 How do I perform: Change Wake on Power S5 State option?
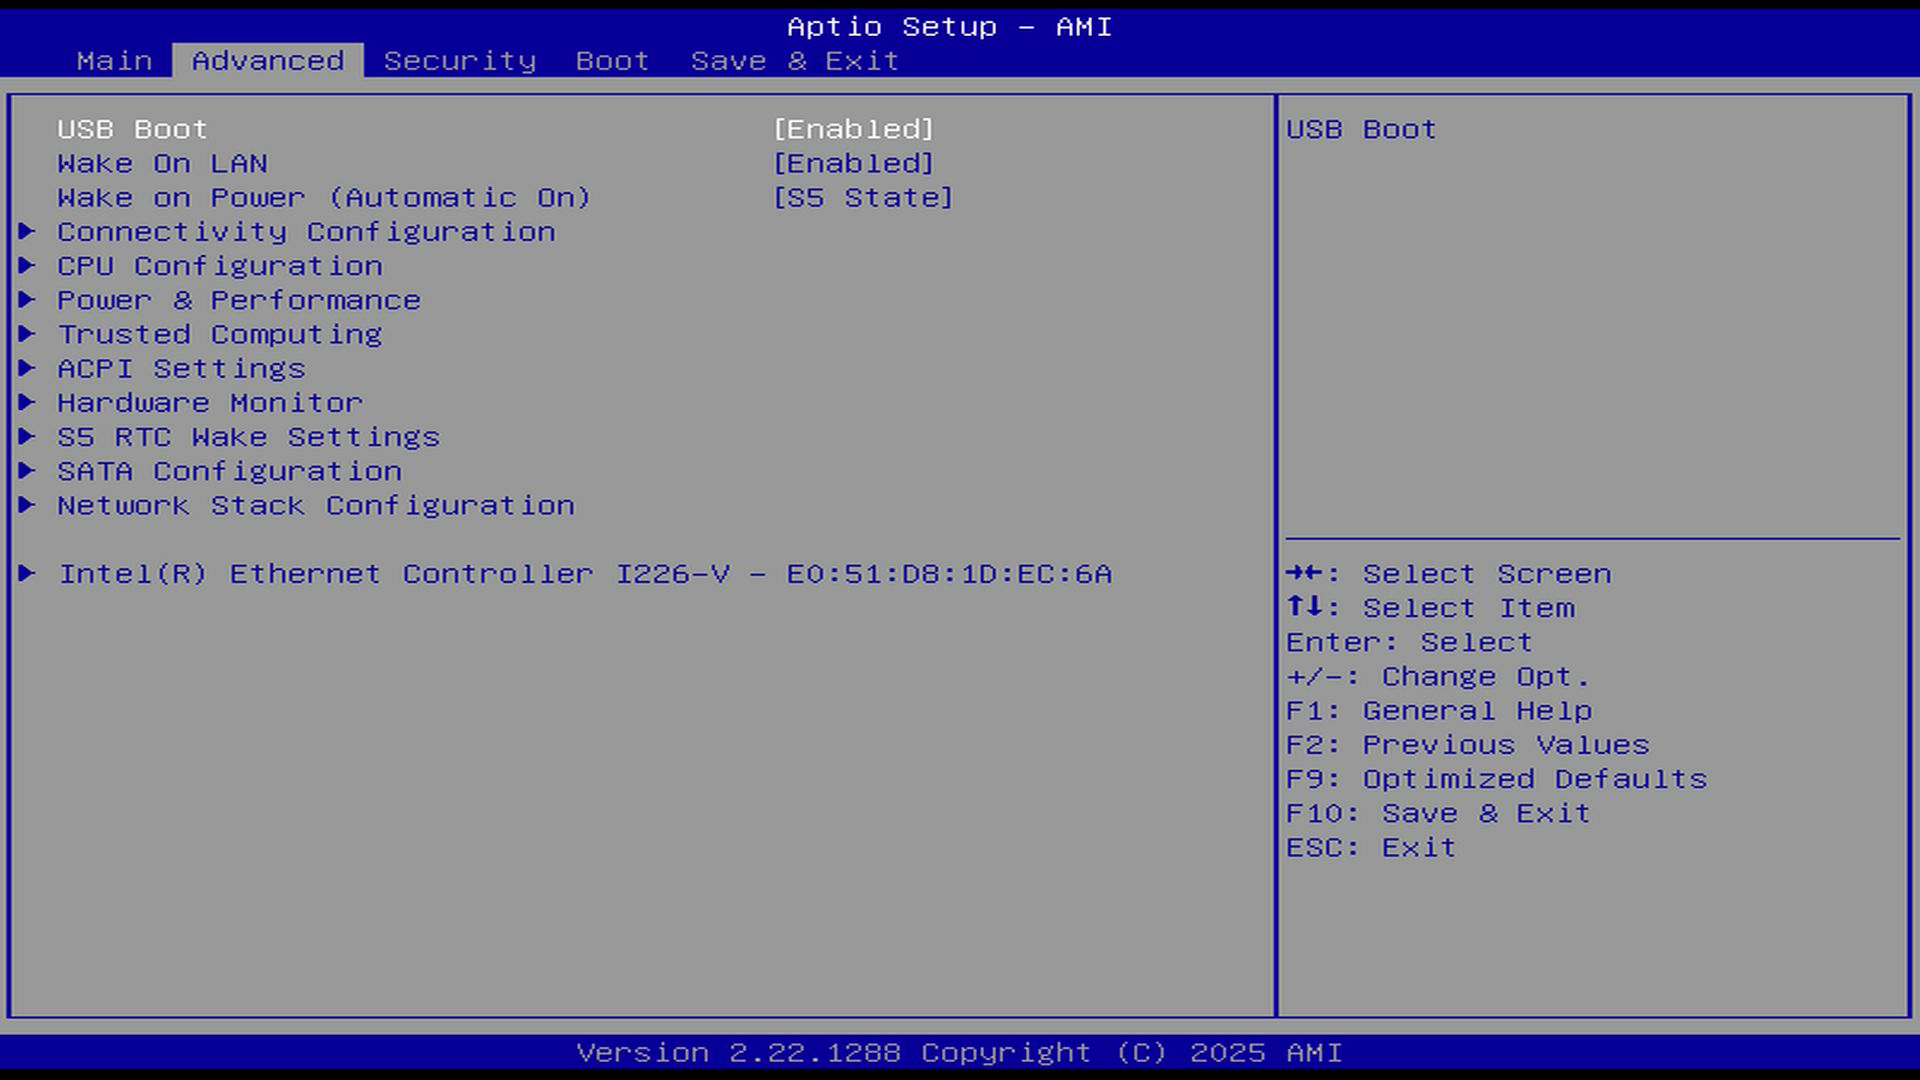point(862,198)
